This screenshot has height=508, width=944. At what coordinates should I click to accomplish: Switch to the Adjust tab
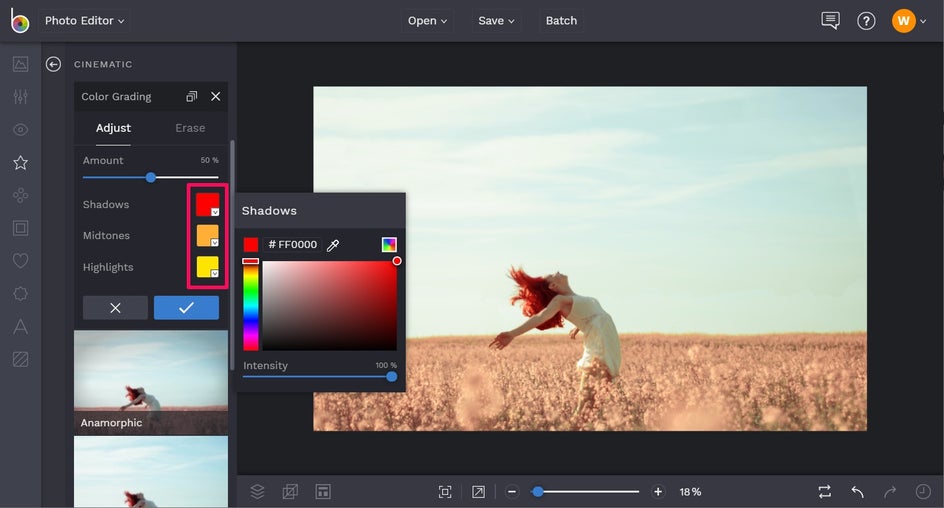(x=113, y=128)
